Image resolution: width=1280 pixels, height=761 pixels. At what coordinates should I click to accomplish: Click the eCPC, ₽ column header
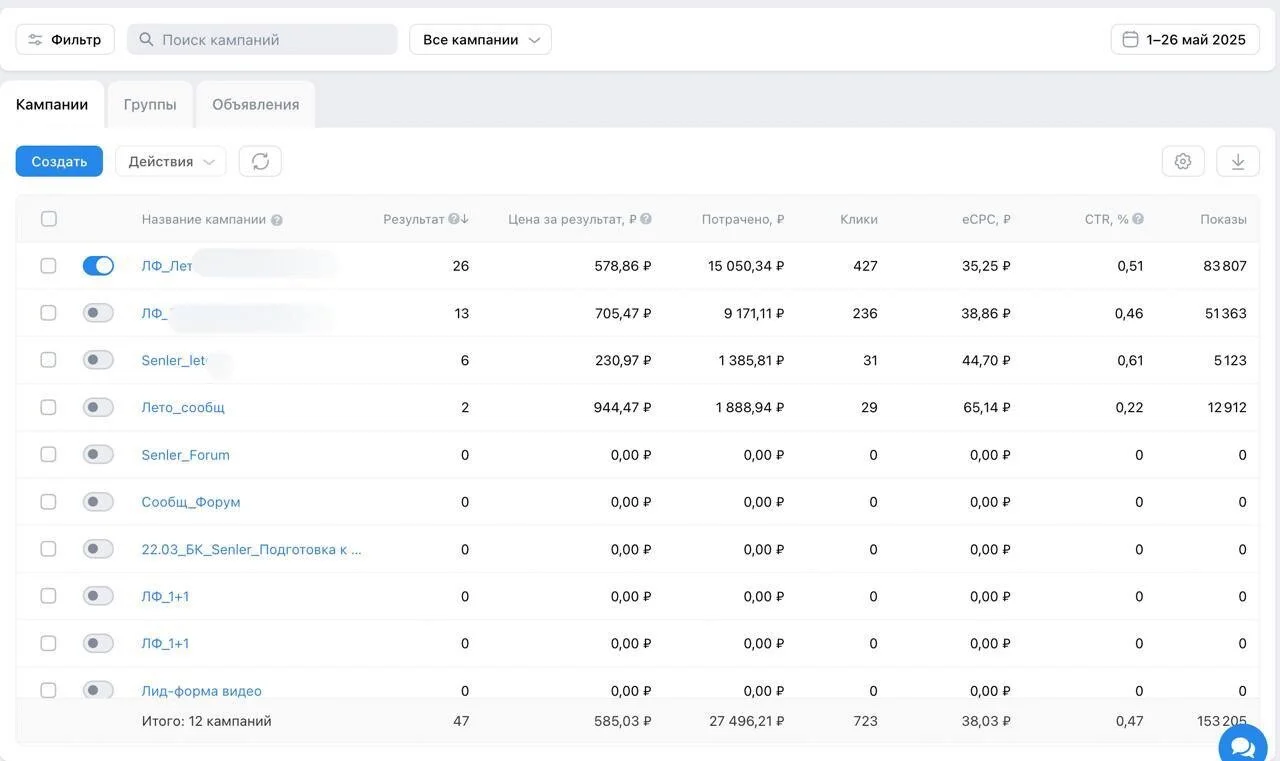(x=986, y=219)
